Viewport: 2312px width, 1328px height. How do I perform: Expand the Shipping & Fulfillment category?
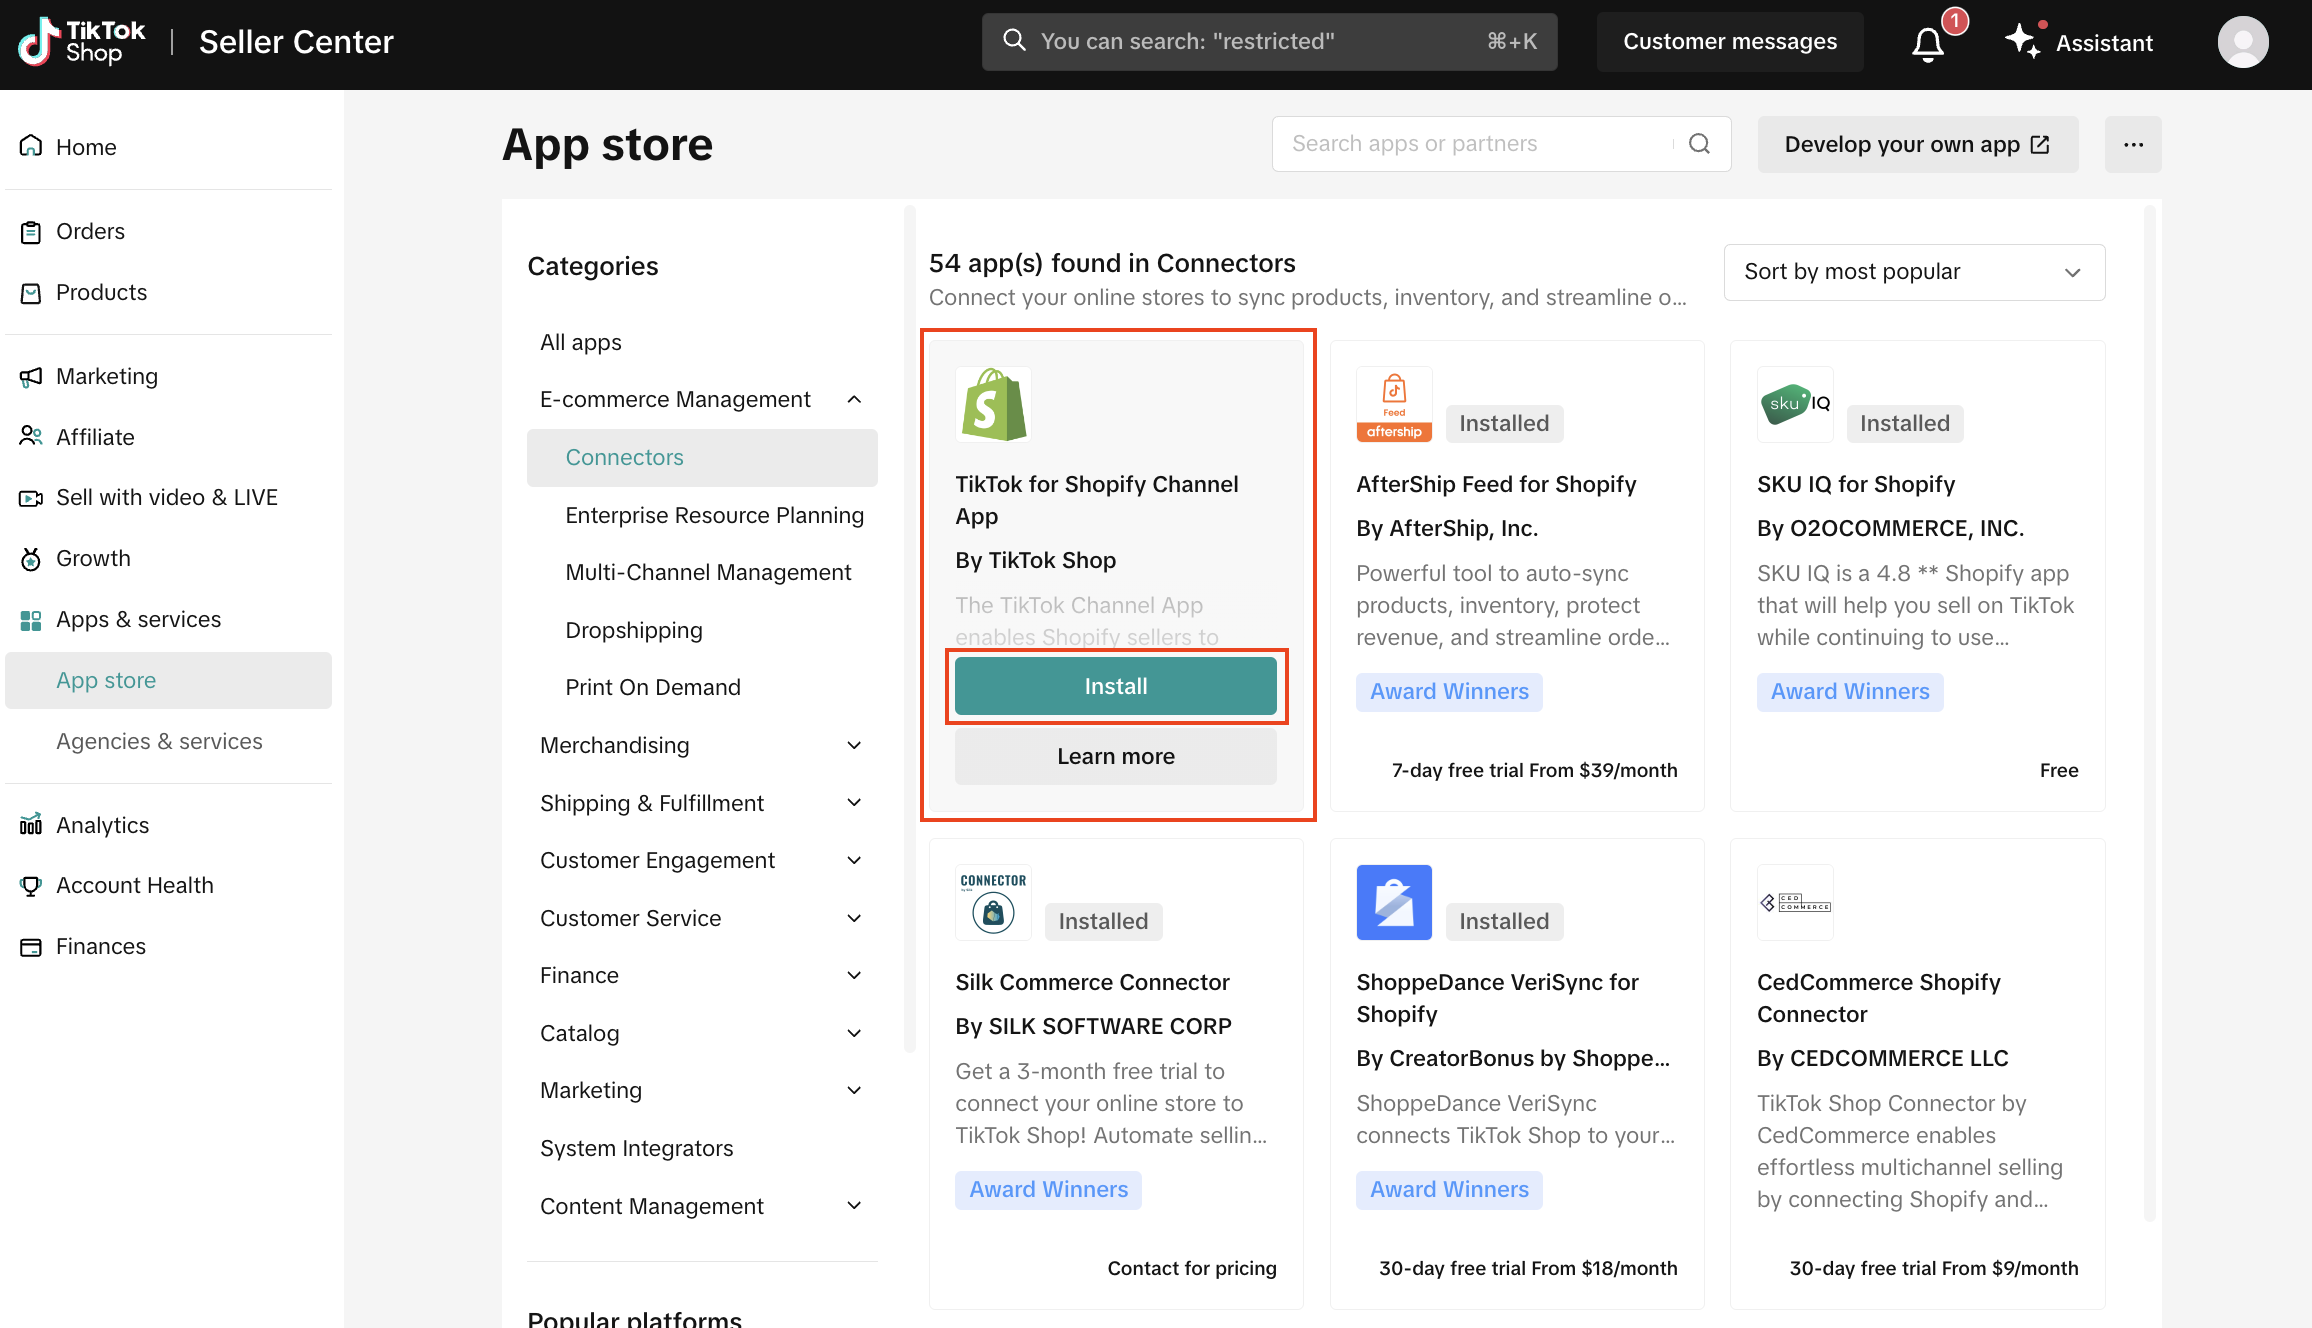854,803
